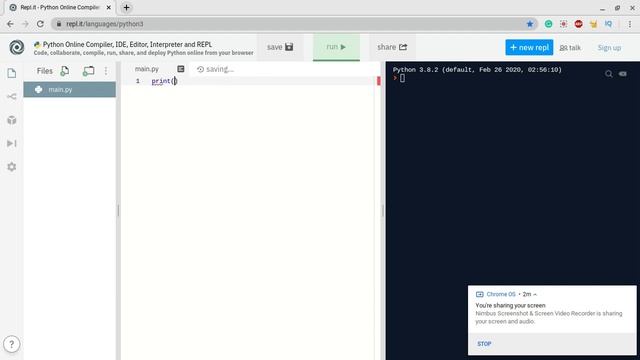Screen dimensions: 640x360
Task: Bookmark the page with star icon
Action: 530,24
